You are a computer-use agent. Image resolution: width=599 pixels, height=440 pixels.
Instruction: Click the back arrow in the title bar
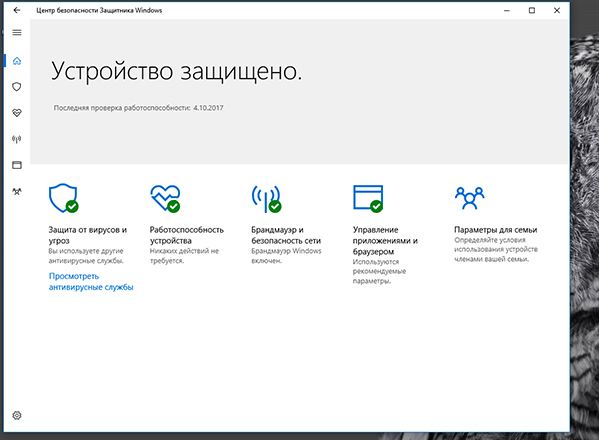click(16, 10)
